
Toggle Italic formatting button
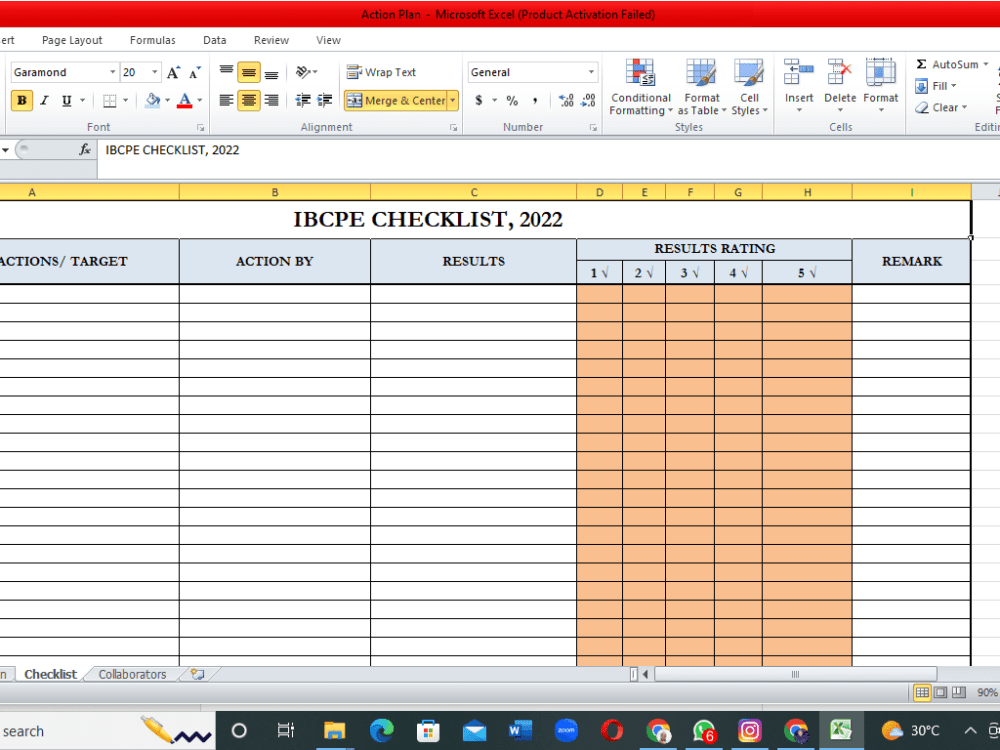click(44, 100)
